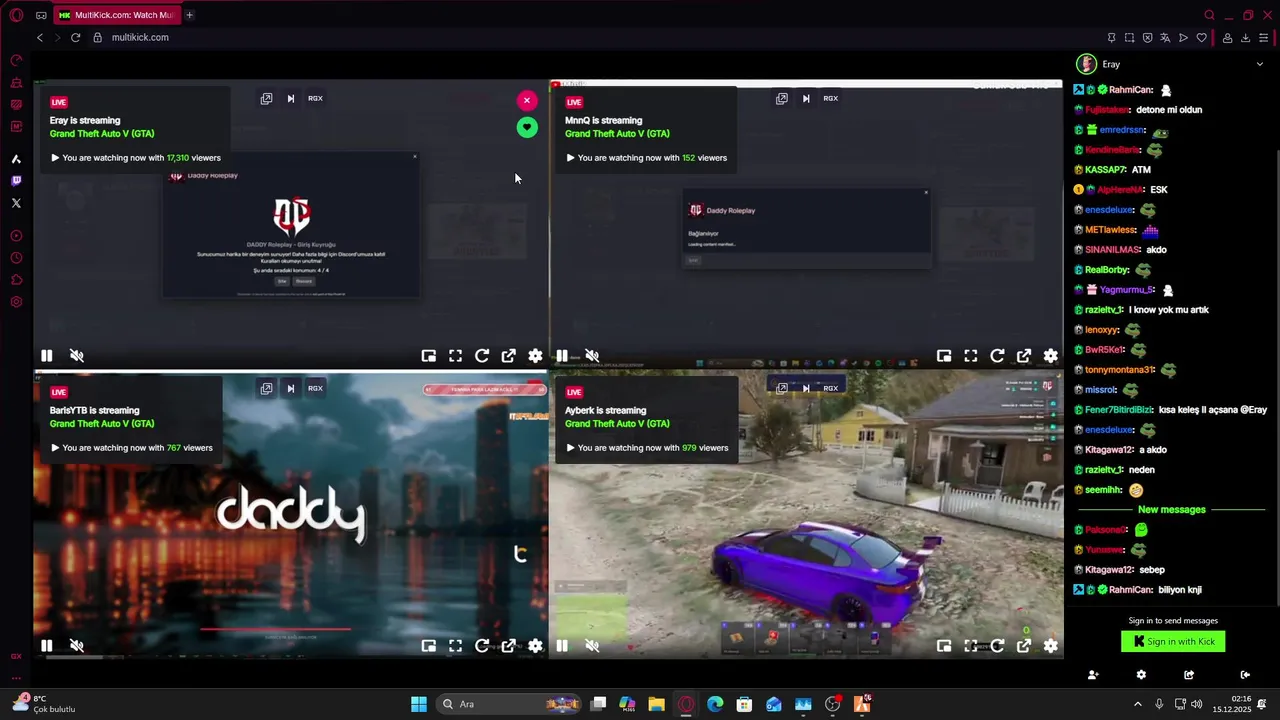The width and height of the screenshot is (1280, 720).
Task: Reload the BarisYTB stream player
Action: (482, 645)
